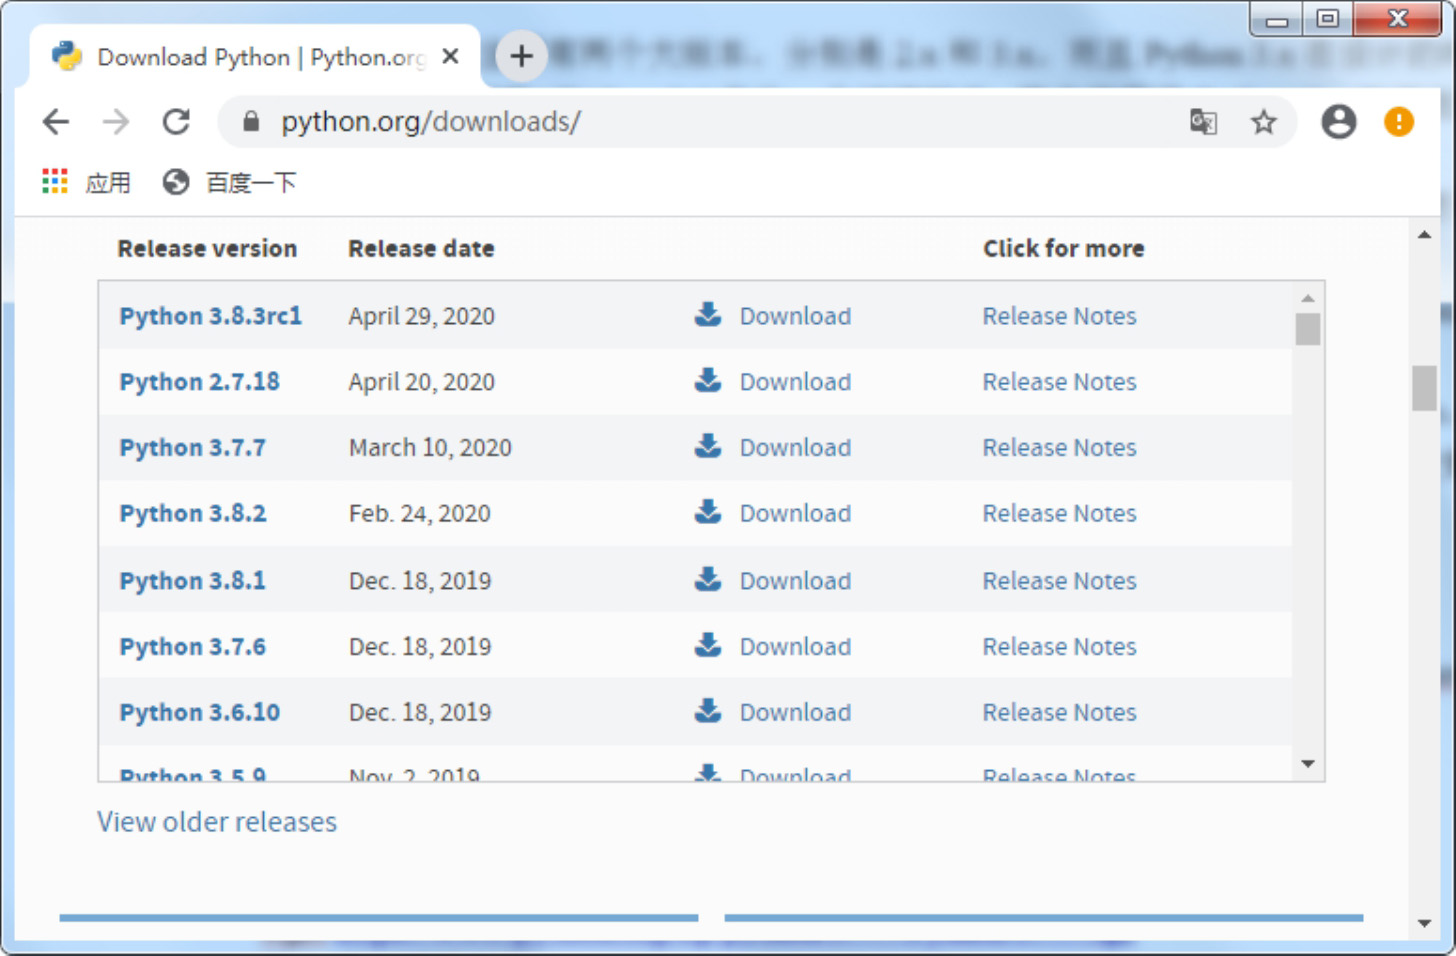The image size is (1456, 956).
Task: Open Release Notes for Python 3.7.7
Action: point(1059,448)
